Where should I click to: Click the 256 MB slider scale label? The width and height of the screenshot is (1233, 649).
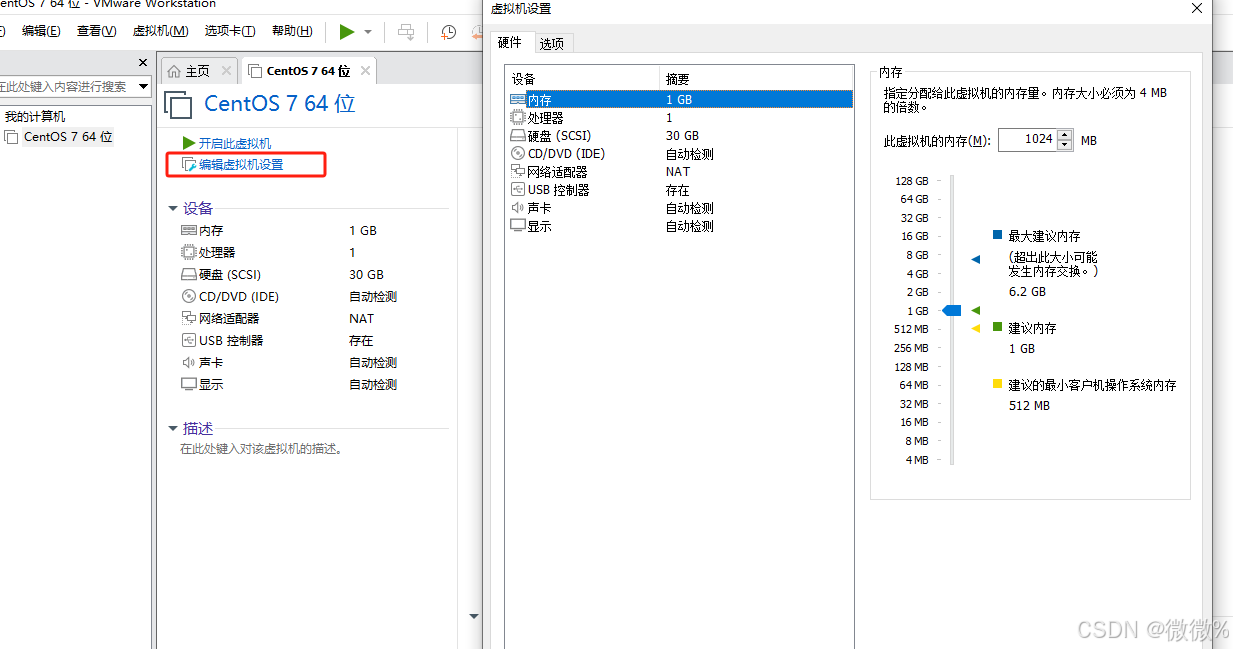tap(911, 348)
